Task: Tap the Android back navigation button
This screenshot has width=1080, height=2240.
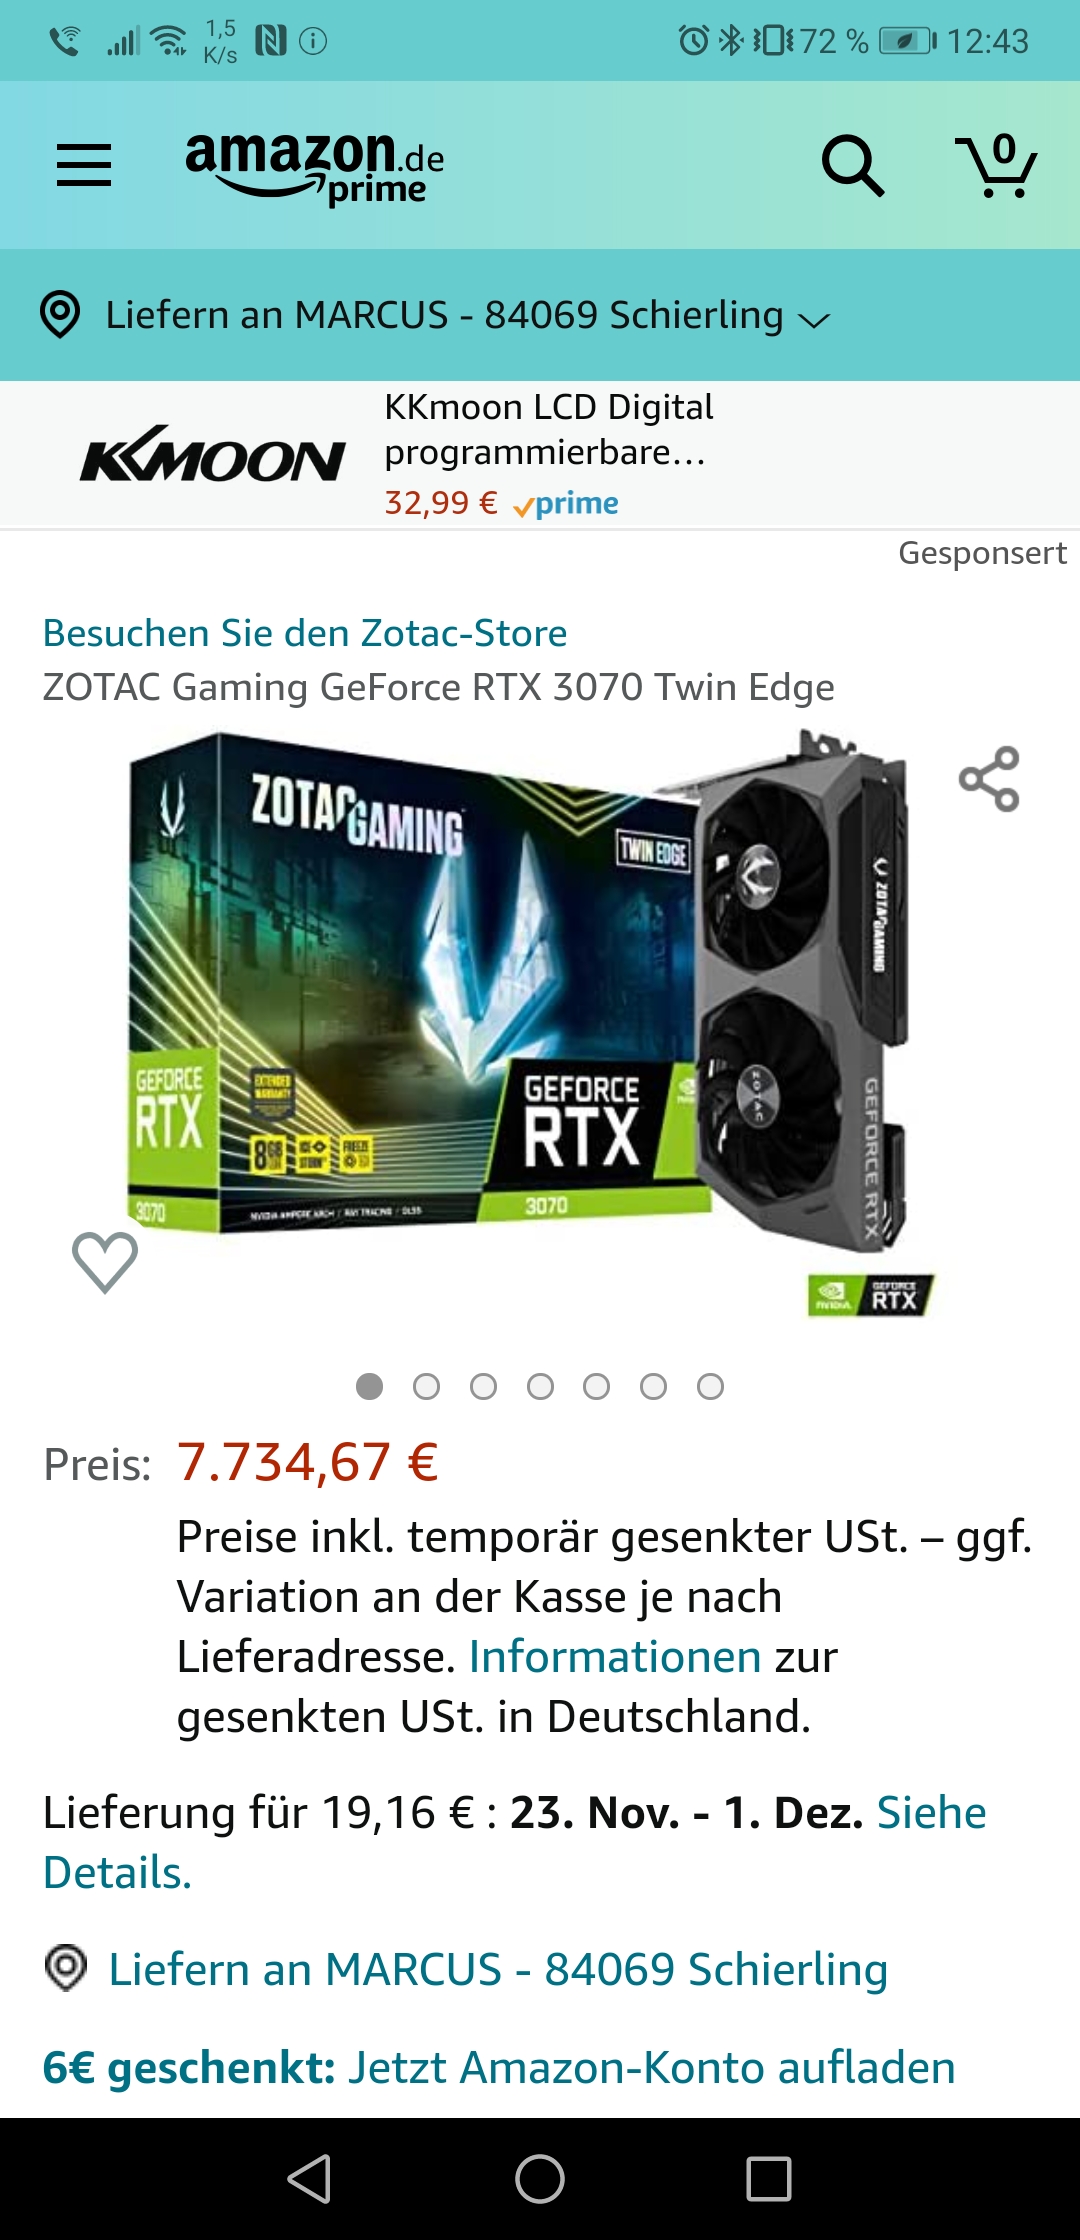Action: point(310,2178)
